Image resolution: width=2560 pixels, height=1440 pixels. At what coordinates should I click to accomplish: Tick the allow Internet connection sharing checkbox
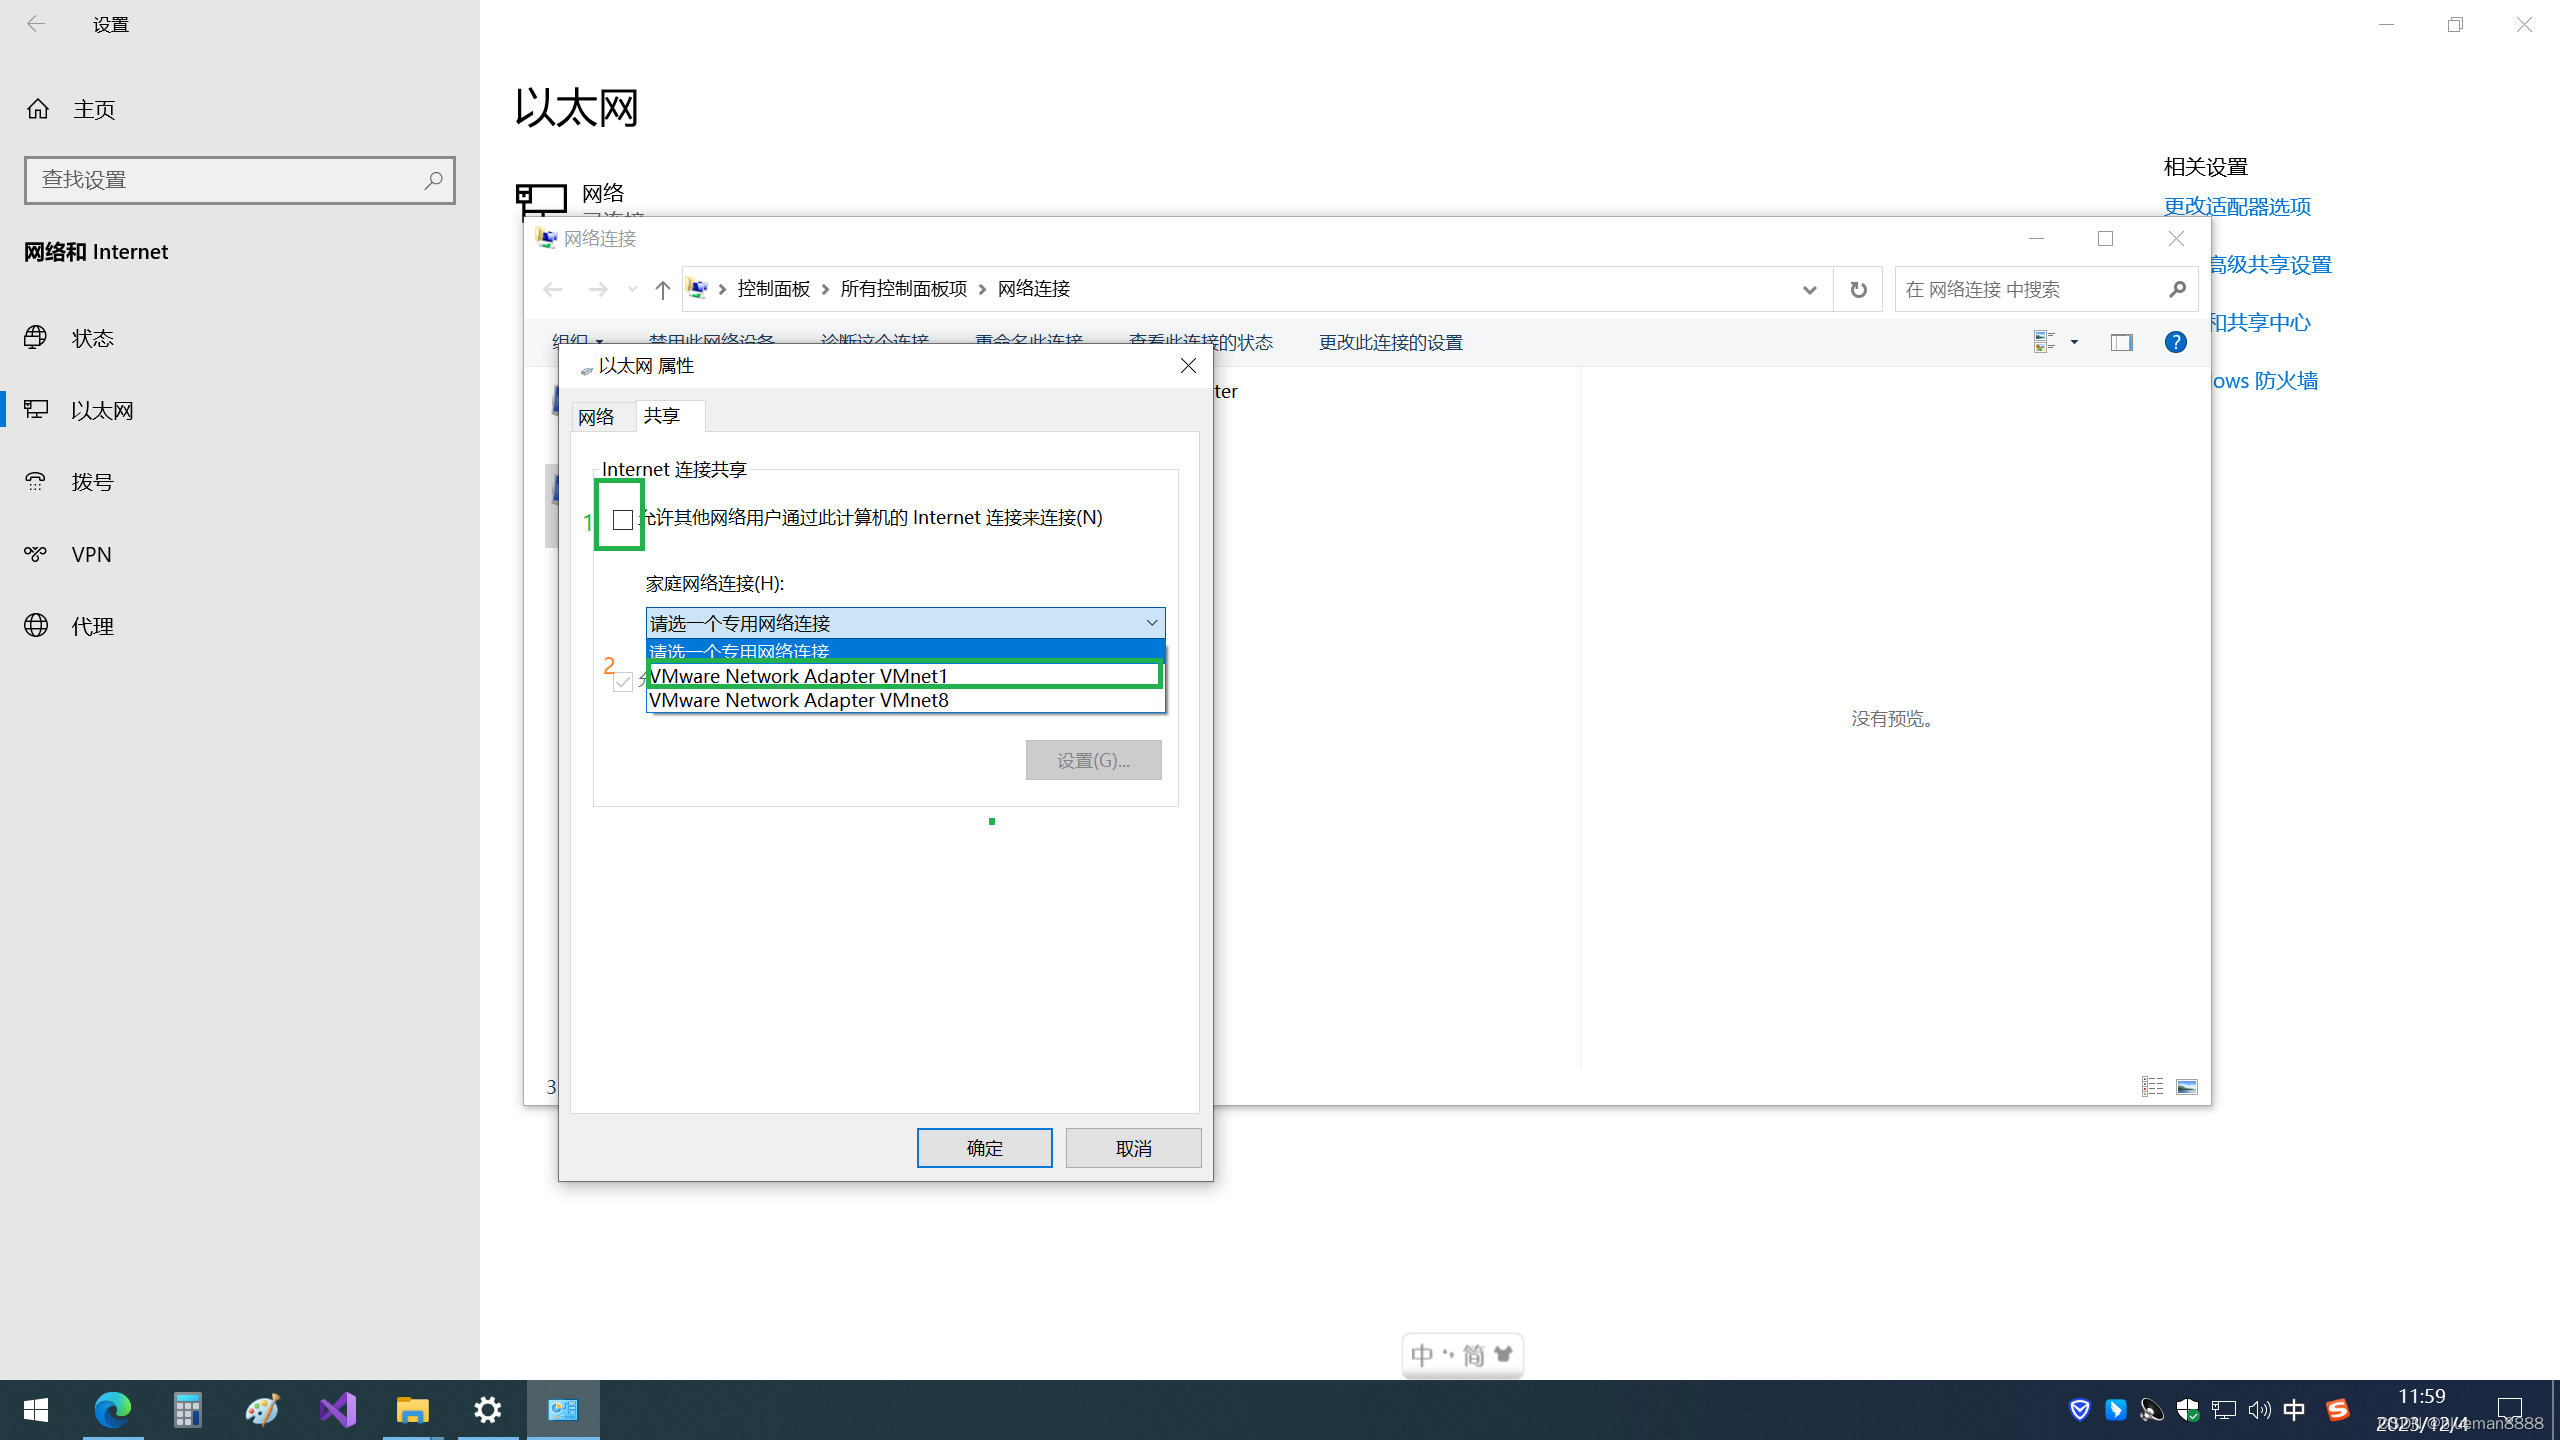pos(623,519)
